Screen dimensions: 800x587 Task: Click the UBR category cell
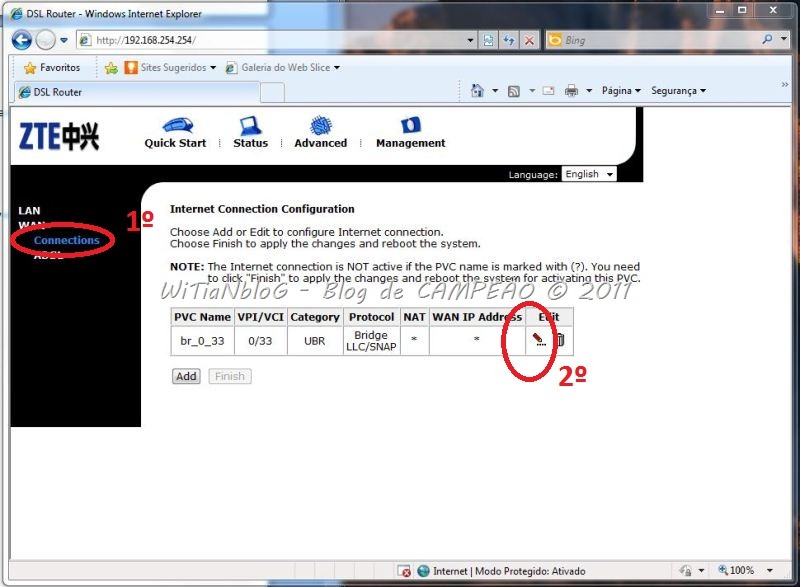coord(315,341)
